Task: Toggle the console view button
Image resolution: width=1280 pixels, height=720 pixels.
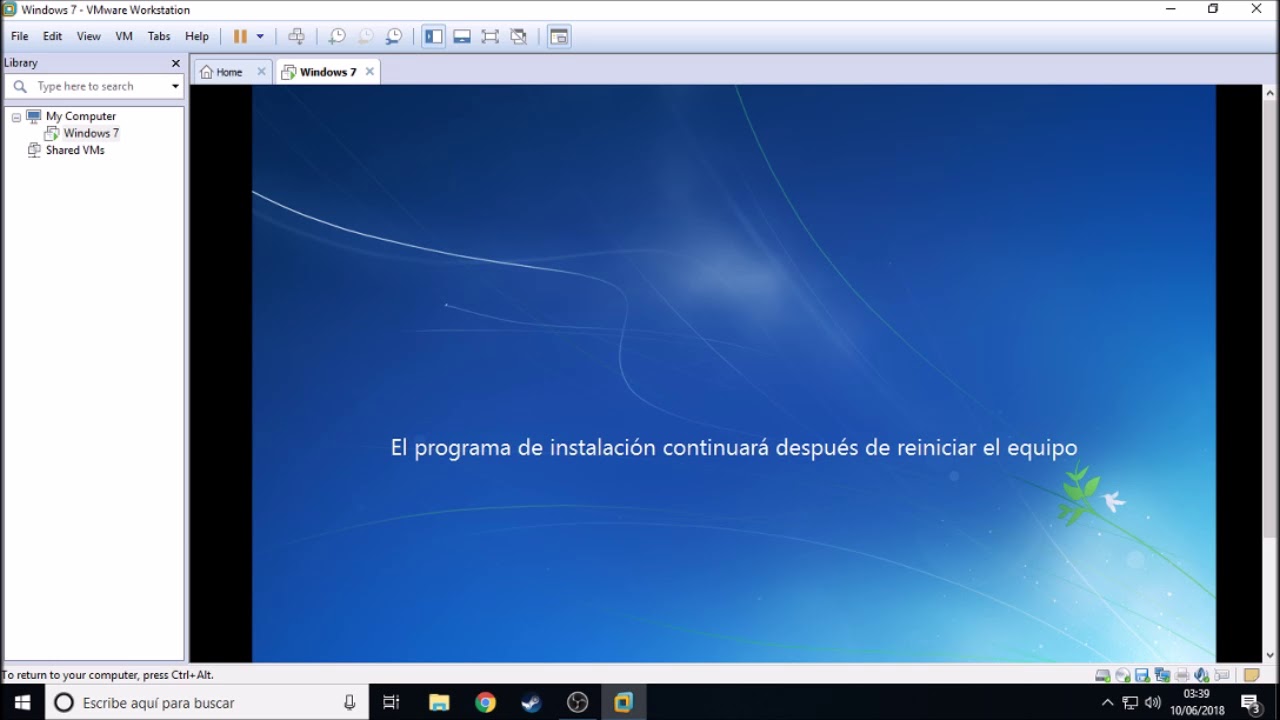Action: click(559, 36)
